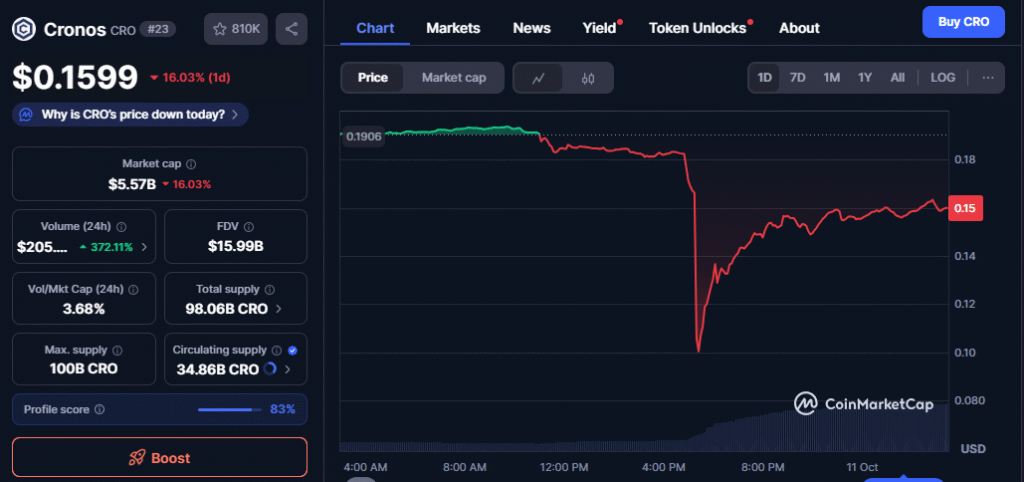Screen dimensions: 1024x482
Task: Toggle chart to Market cap view
Action: pyautogui.click(x=454, y=78)
